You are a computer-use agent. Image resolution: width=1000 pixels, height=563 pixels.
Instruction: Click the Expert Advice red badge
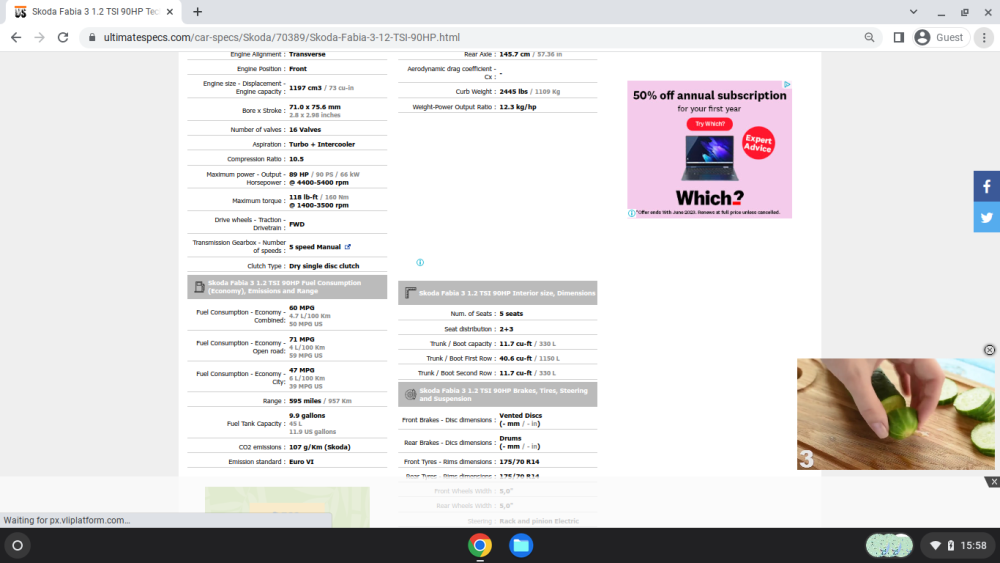point(758,143)
